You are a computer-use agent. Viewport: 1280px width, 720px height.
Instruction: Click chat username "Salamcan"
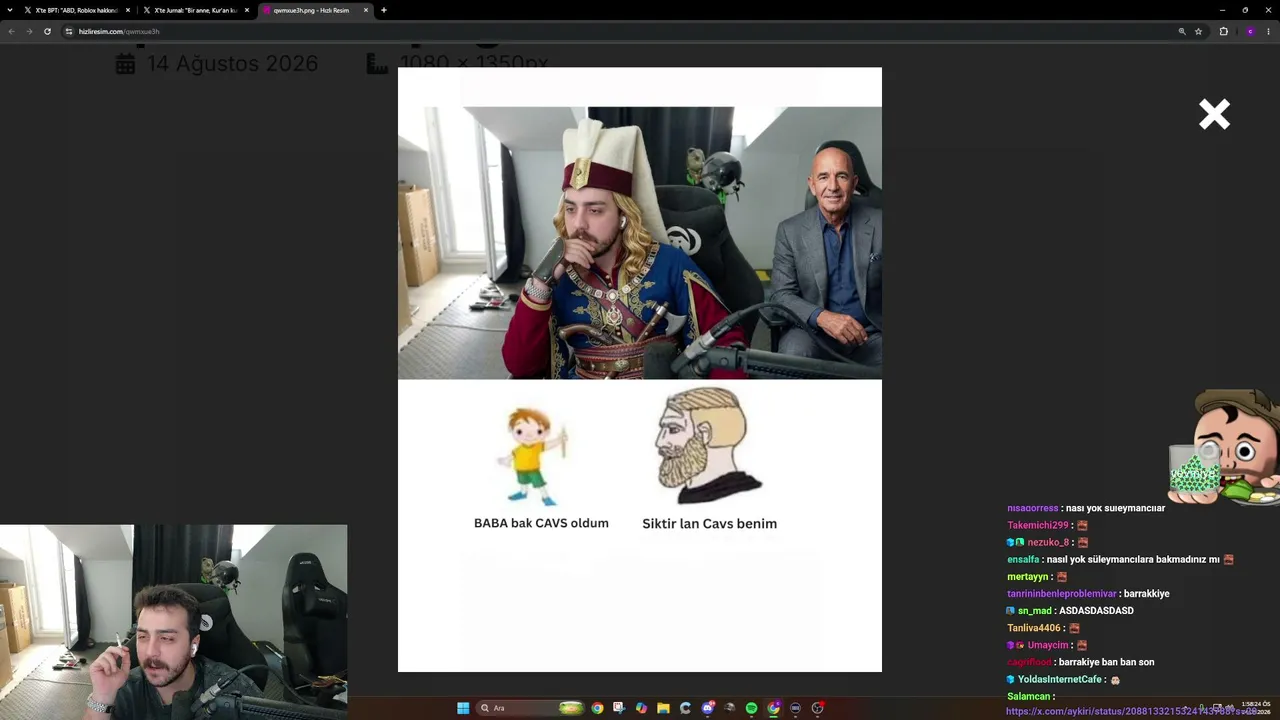pos(1029,697)
